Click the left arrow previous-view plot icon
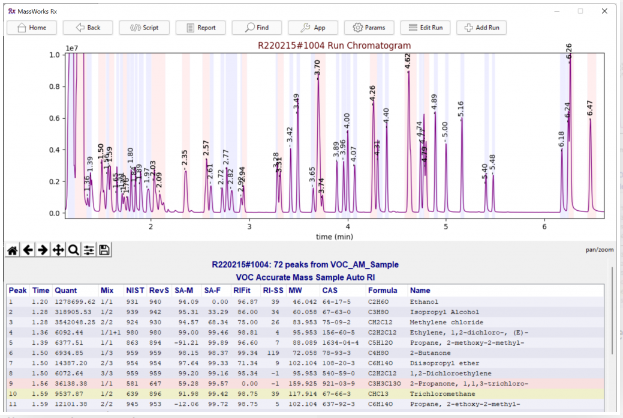This screenshot has width=623, height=418. click(x=28, y=248)
